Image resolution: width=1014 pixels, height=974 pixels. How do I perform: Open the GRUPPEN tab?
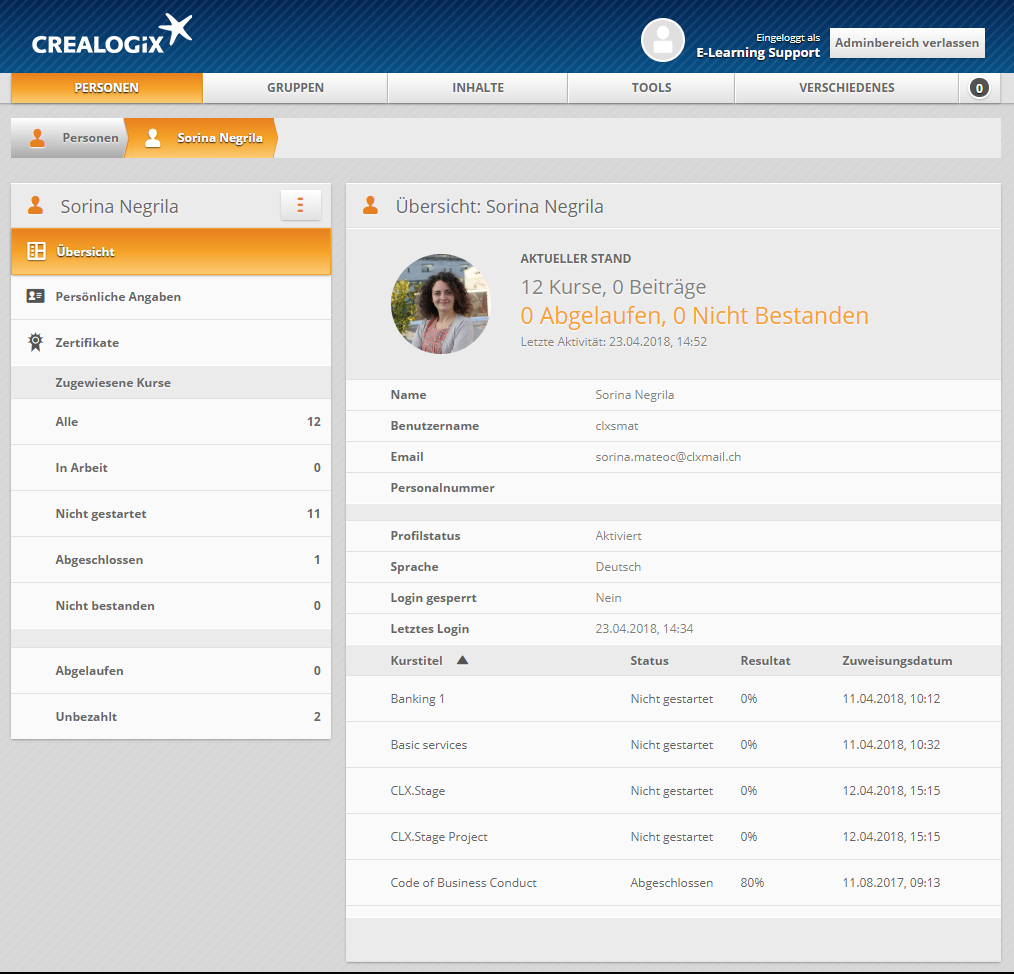click(x=295, y=88)
